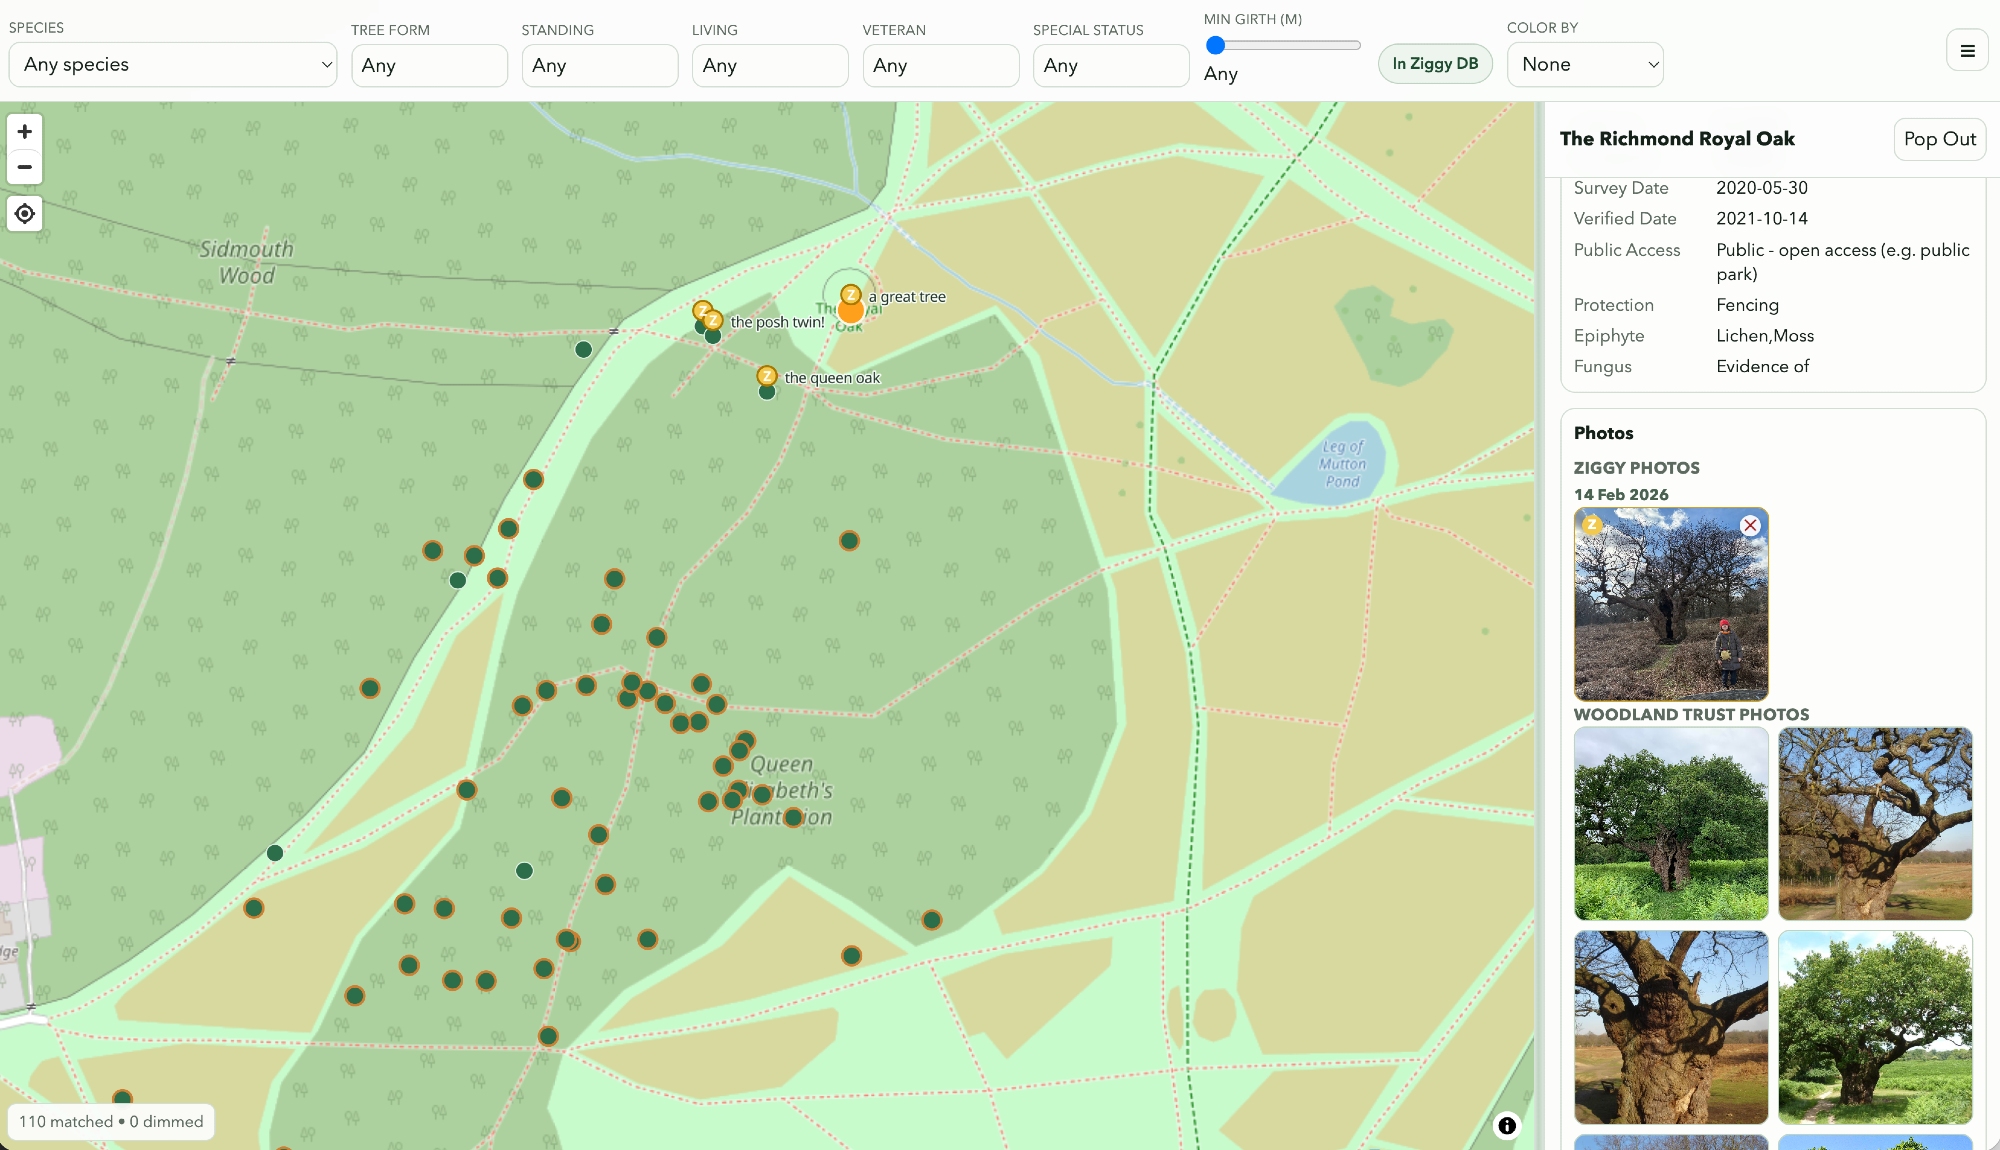Select the orange highlighted Royal Oak marker
Viewport: 2000px width, 1150px height.
pos(851,313)
